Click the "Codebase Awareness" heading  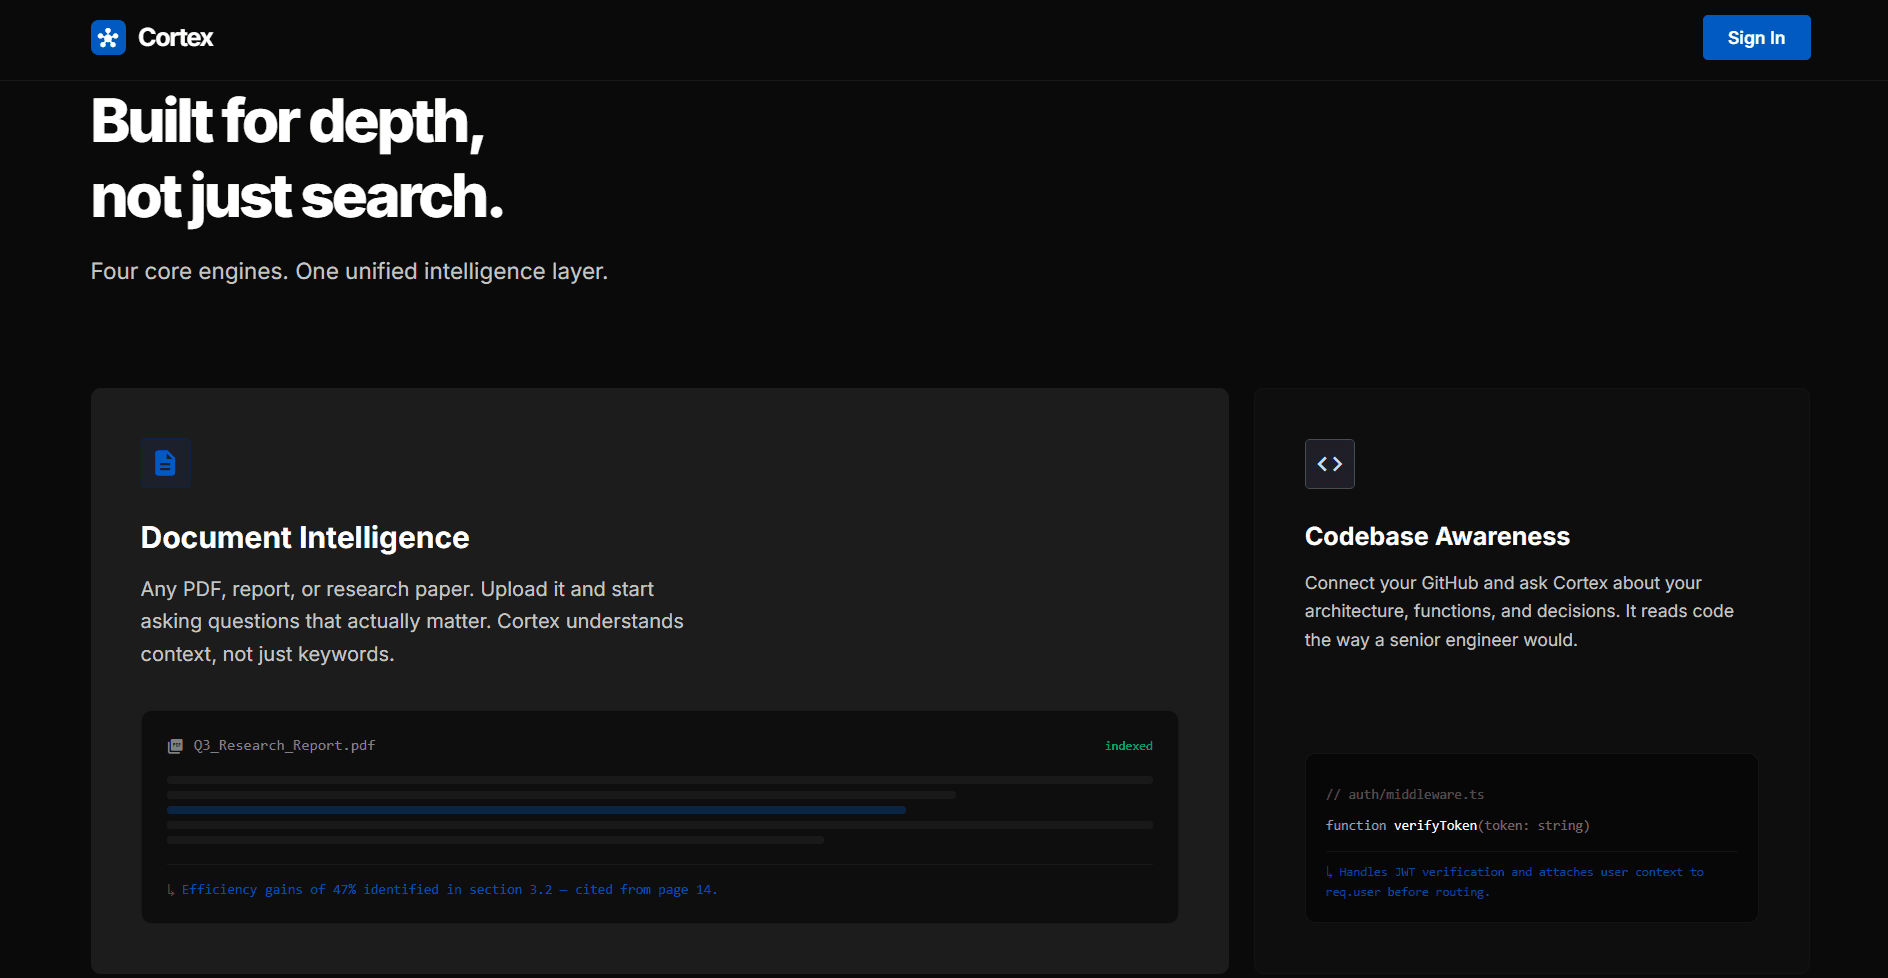click(x=1437, y=537)
